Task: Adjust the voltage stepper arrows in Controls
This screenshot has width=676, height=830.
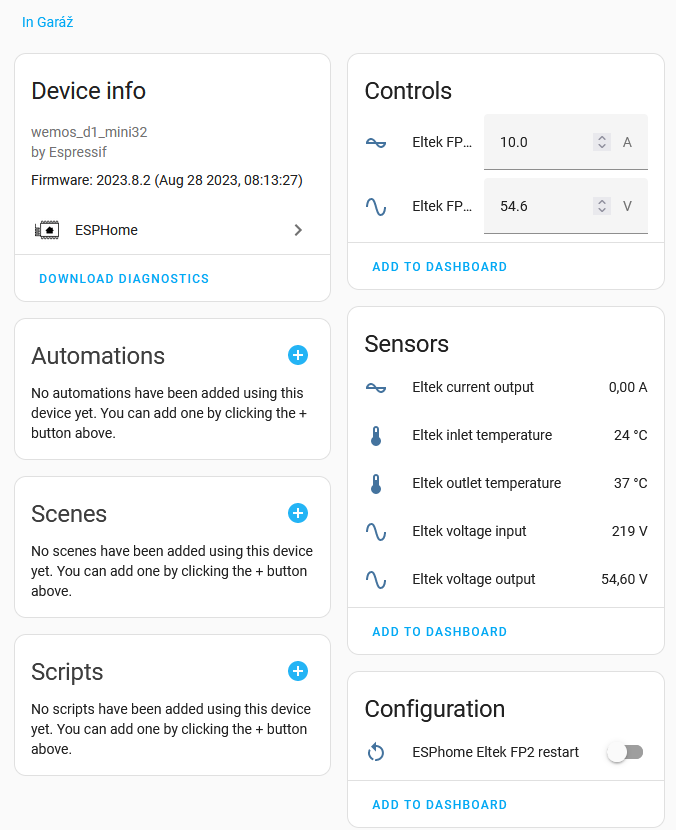Action: click(602, 206)
